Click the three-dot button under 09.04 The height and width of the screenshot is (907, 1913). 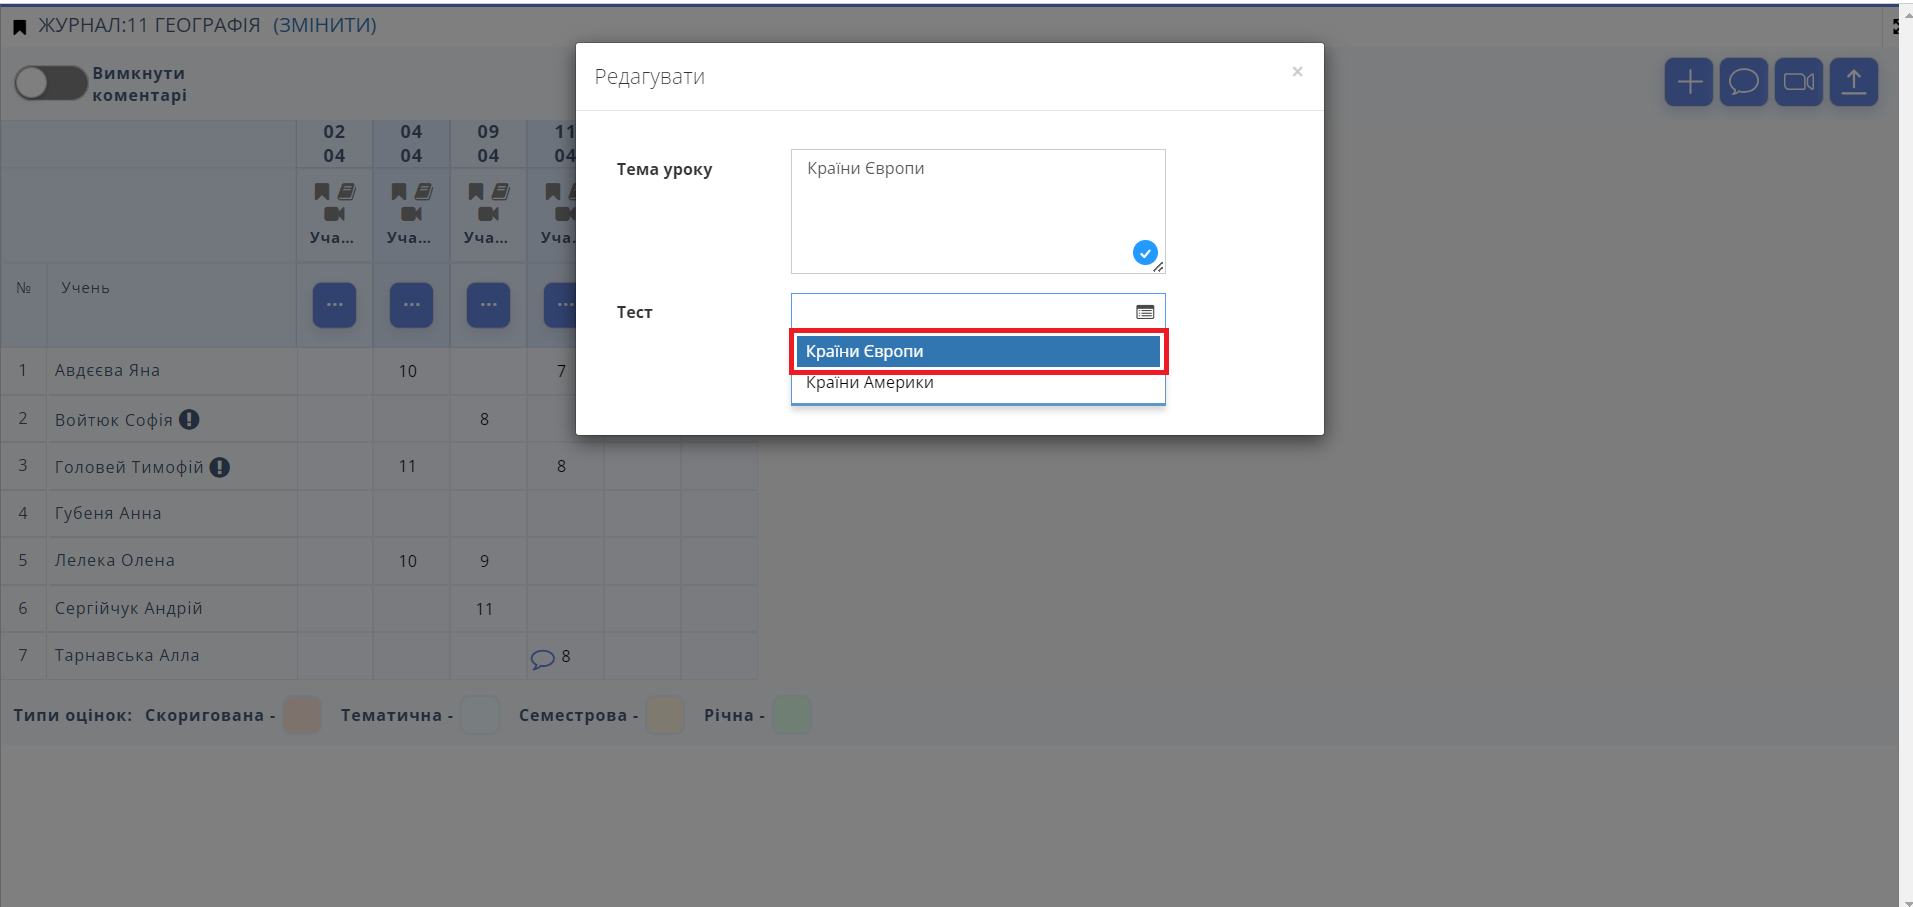click(488, 305)
